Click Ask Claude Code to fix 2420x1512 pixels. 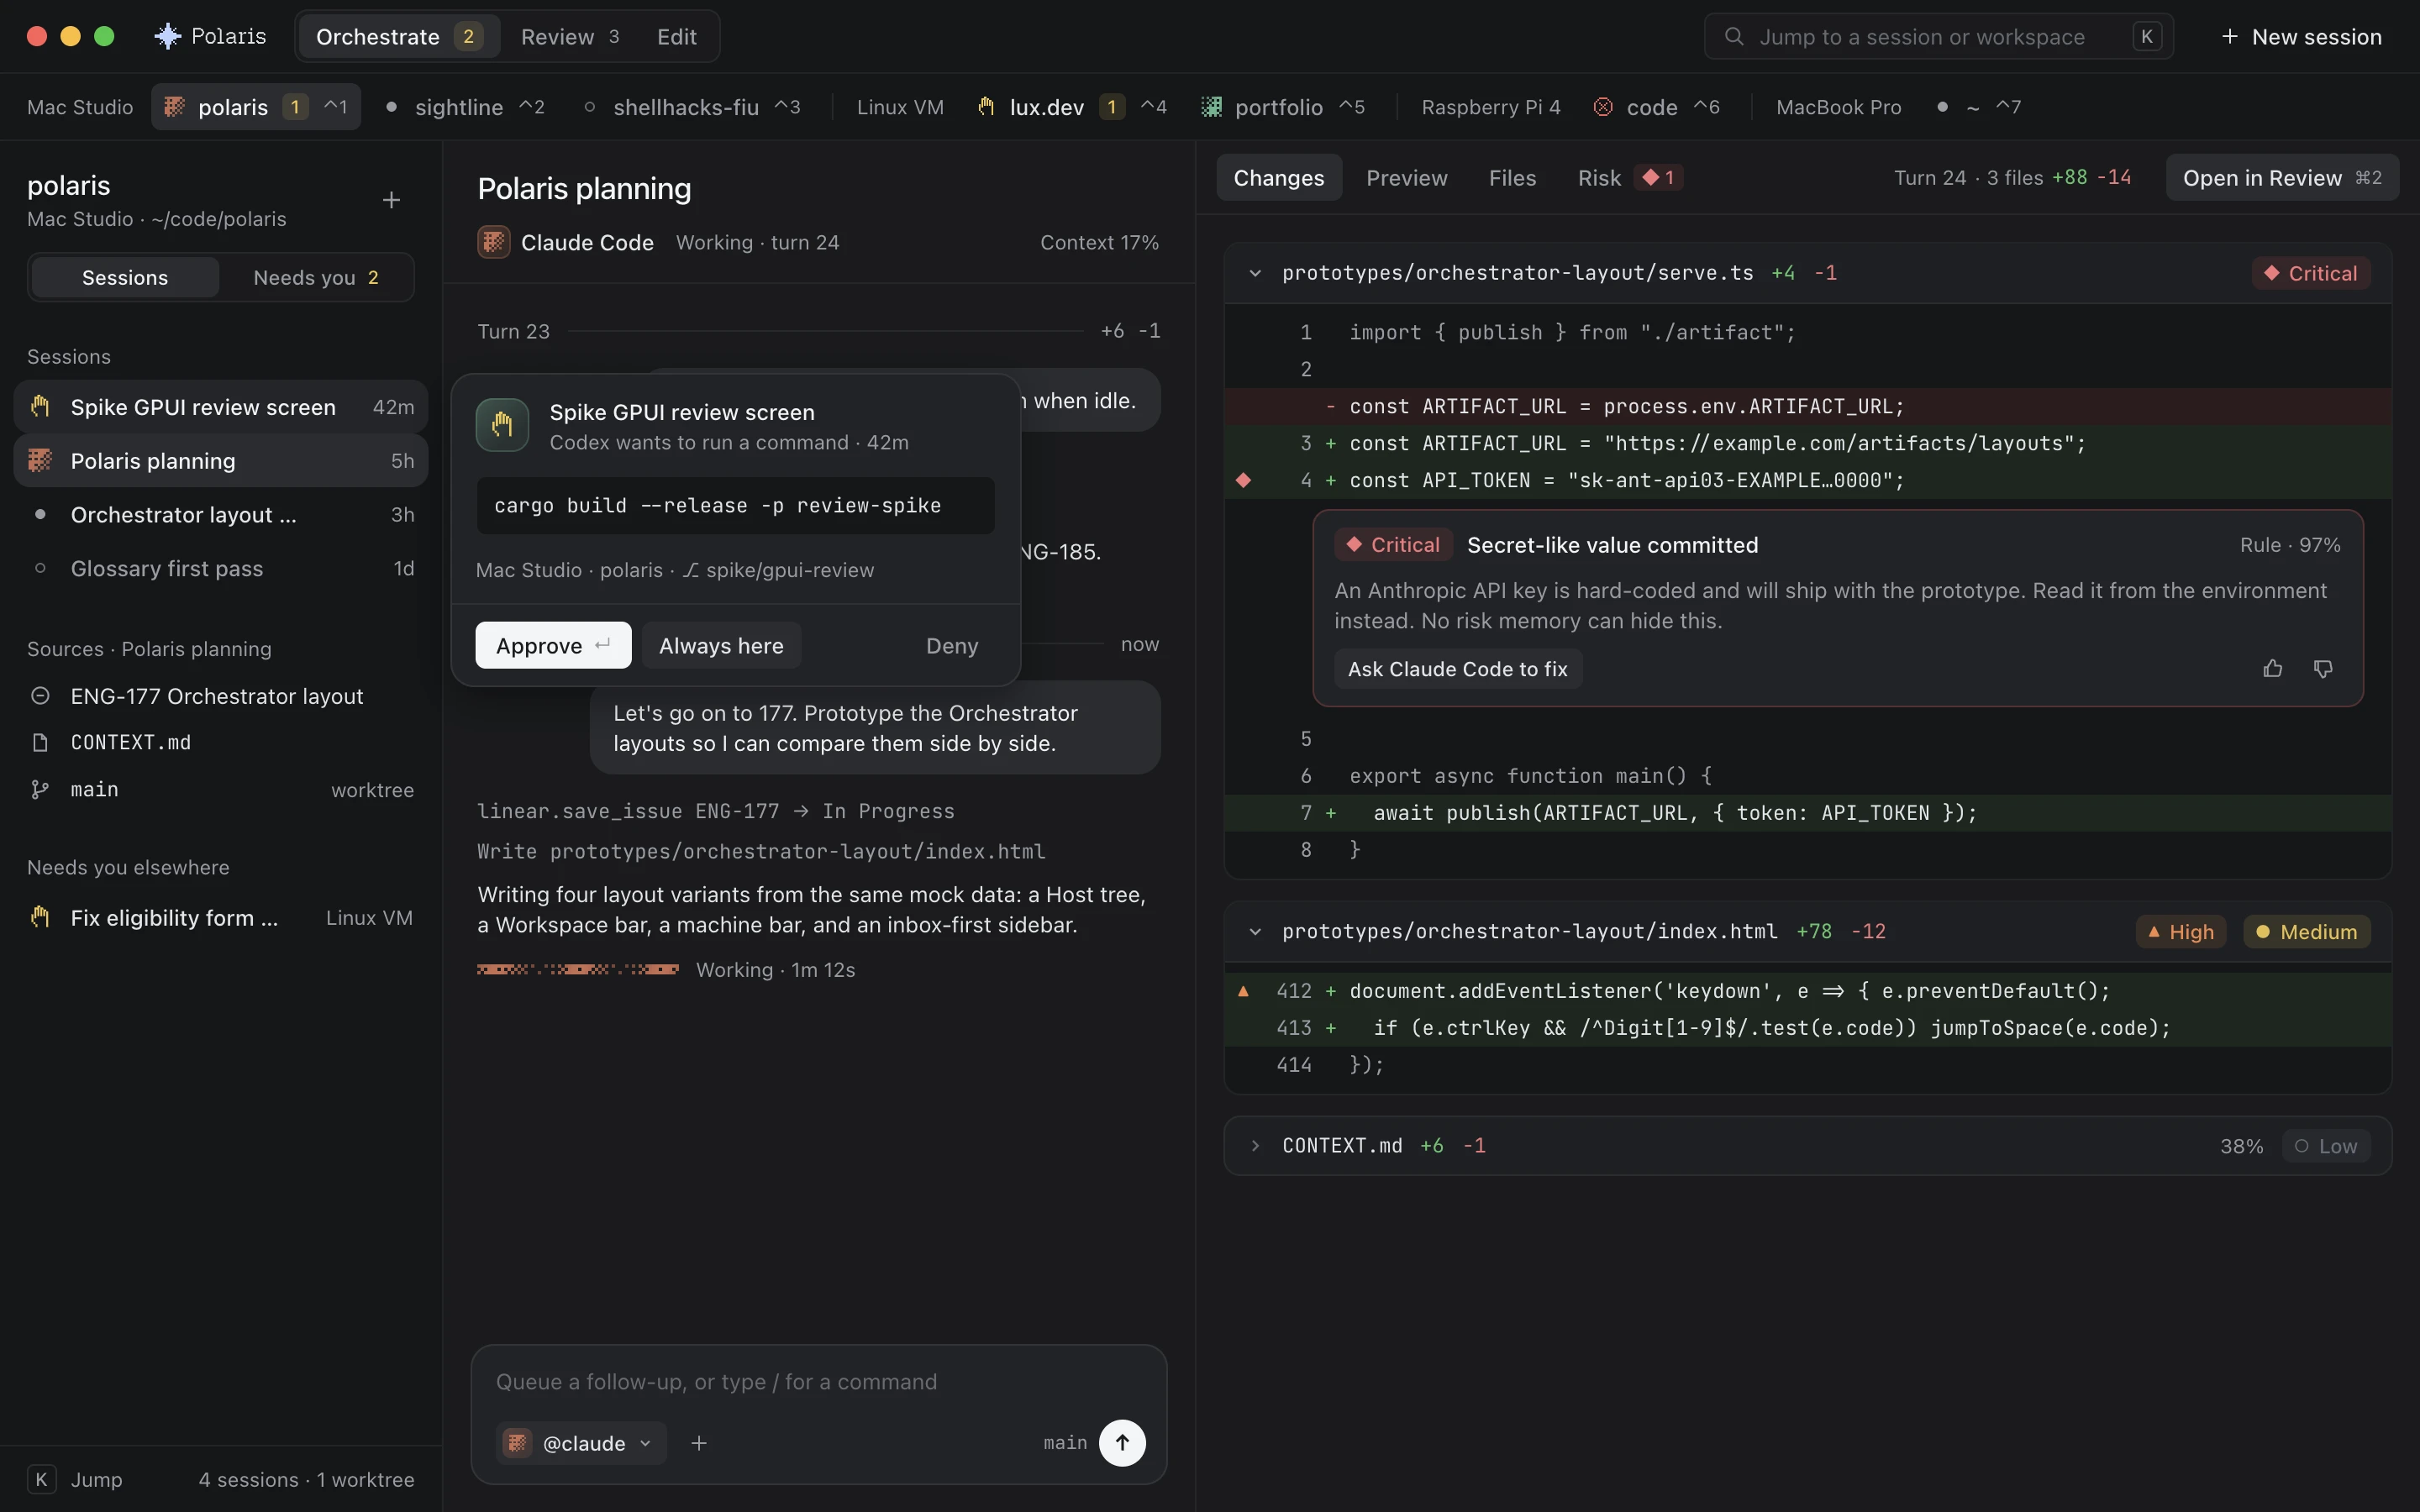(x=1457, y=669)
